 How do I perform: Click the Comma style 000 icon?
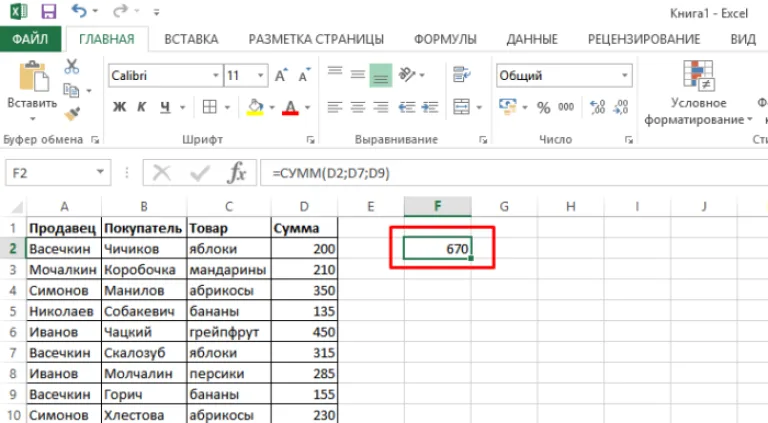click(566, 107)
